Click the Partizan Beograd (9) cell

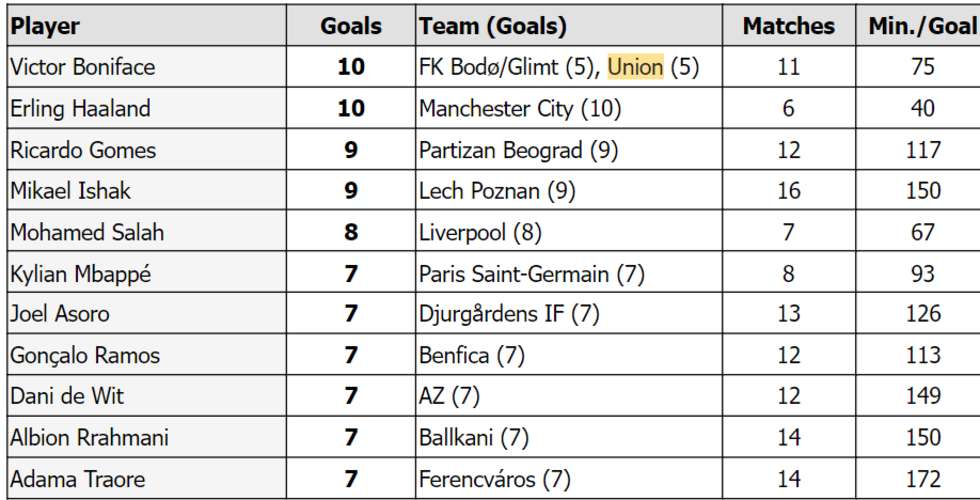click(x=519, y=150)
